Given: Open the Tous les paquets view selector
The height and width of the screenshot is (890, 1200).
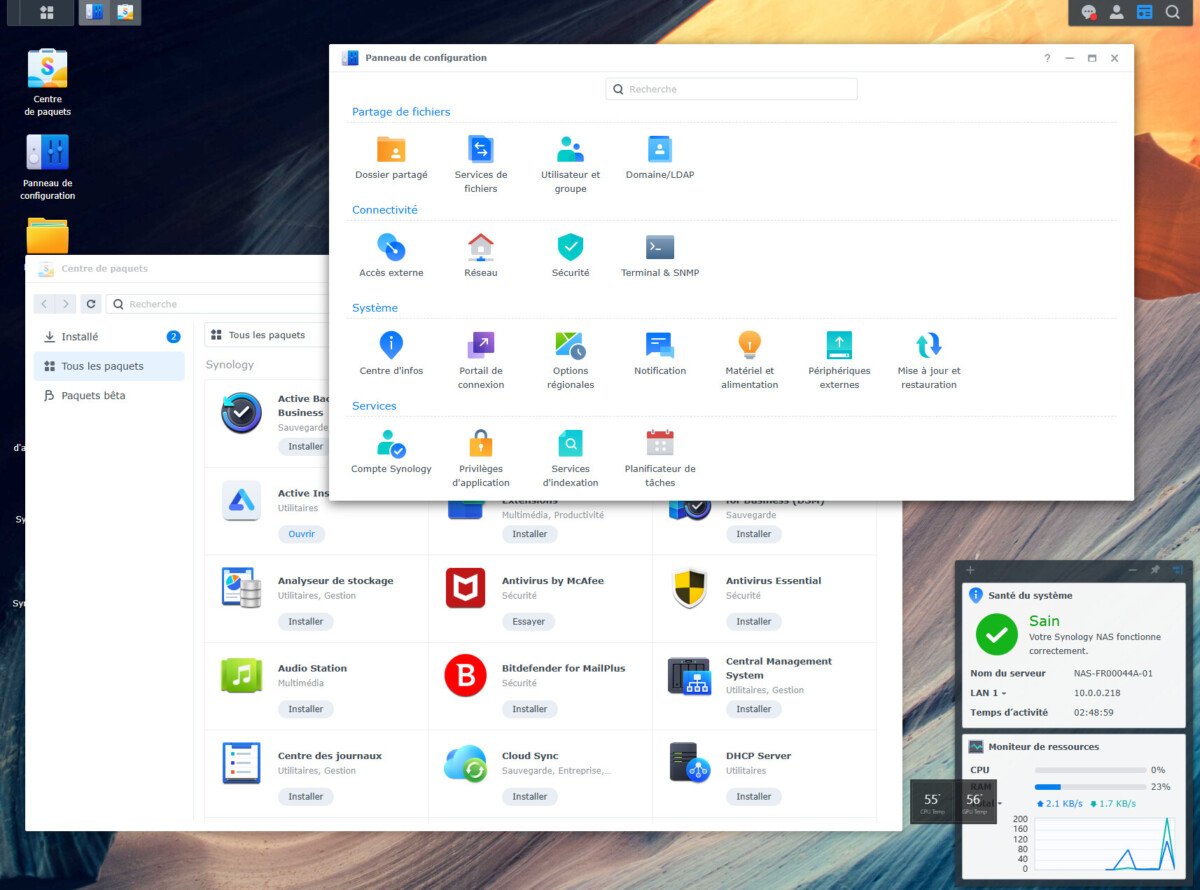Looking at the screenshot, I should point(265,334).
